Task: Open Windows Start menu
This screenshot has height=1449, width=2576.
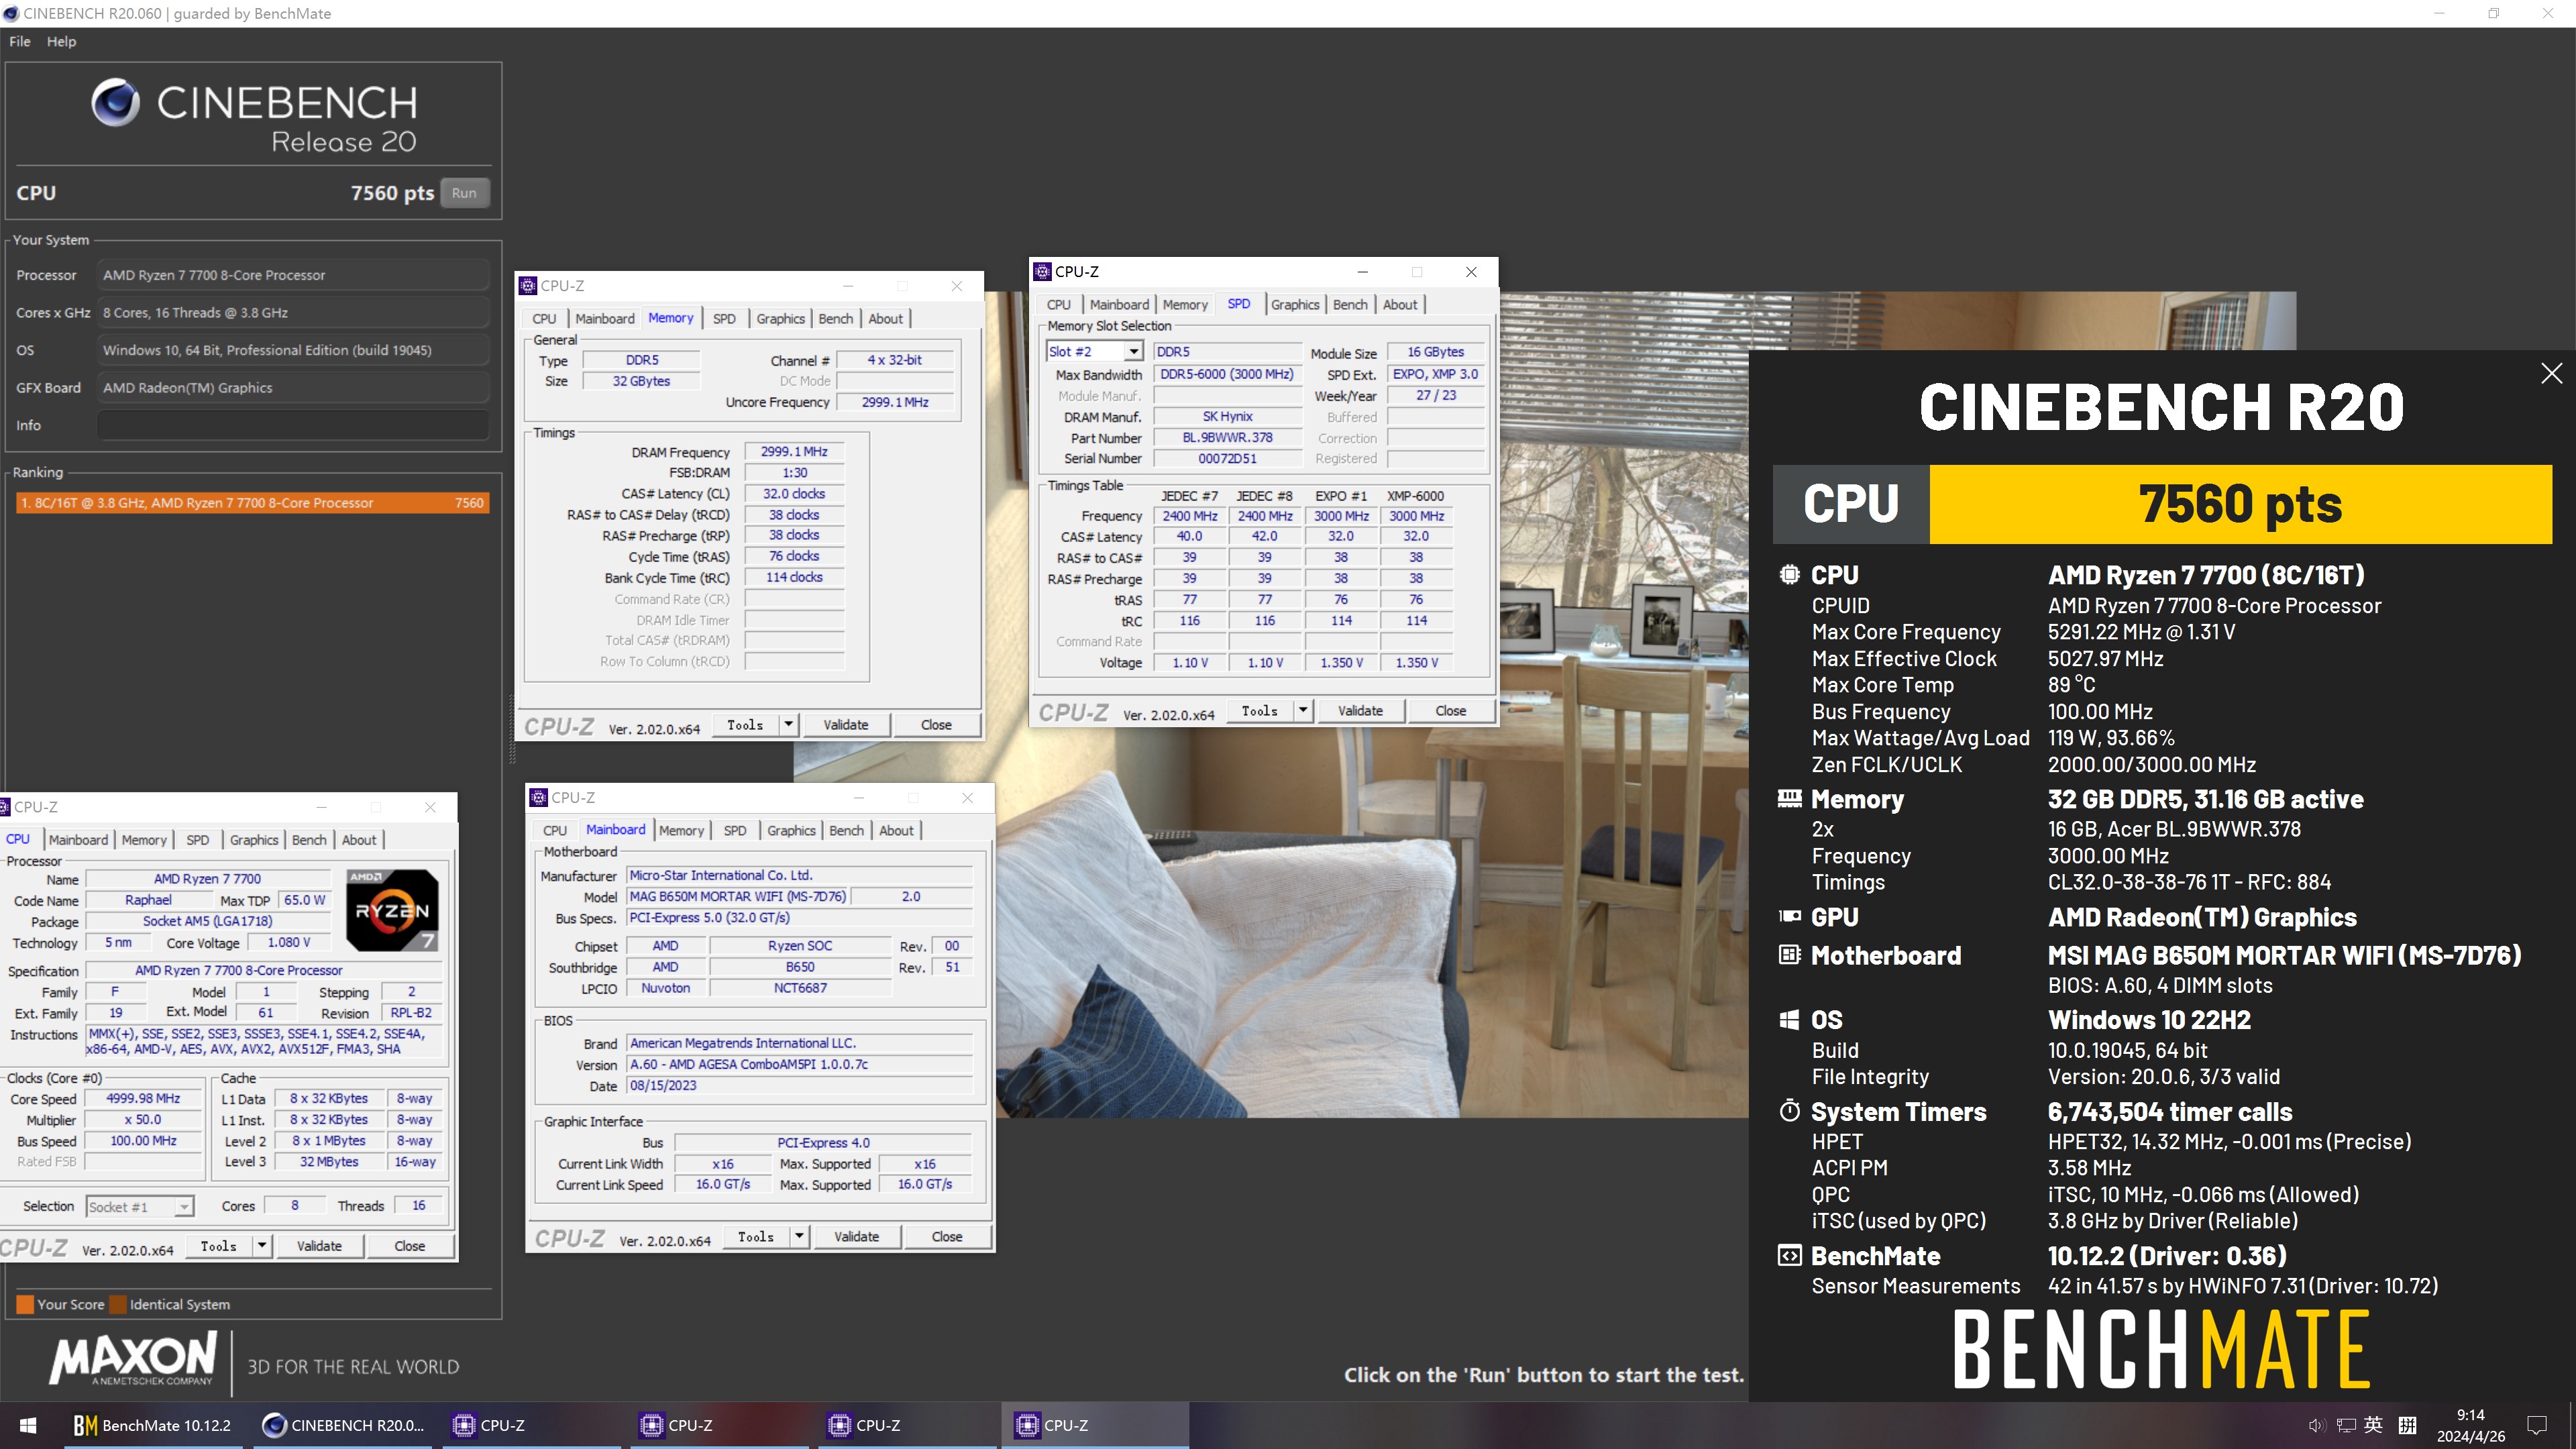Action: 28,1425
